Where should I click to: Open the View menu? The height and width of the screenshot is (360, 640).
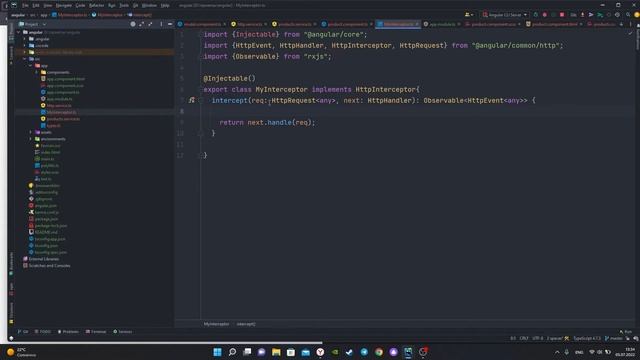48,5
